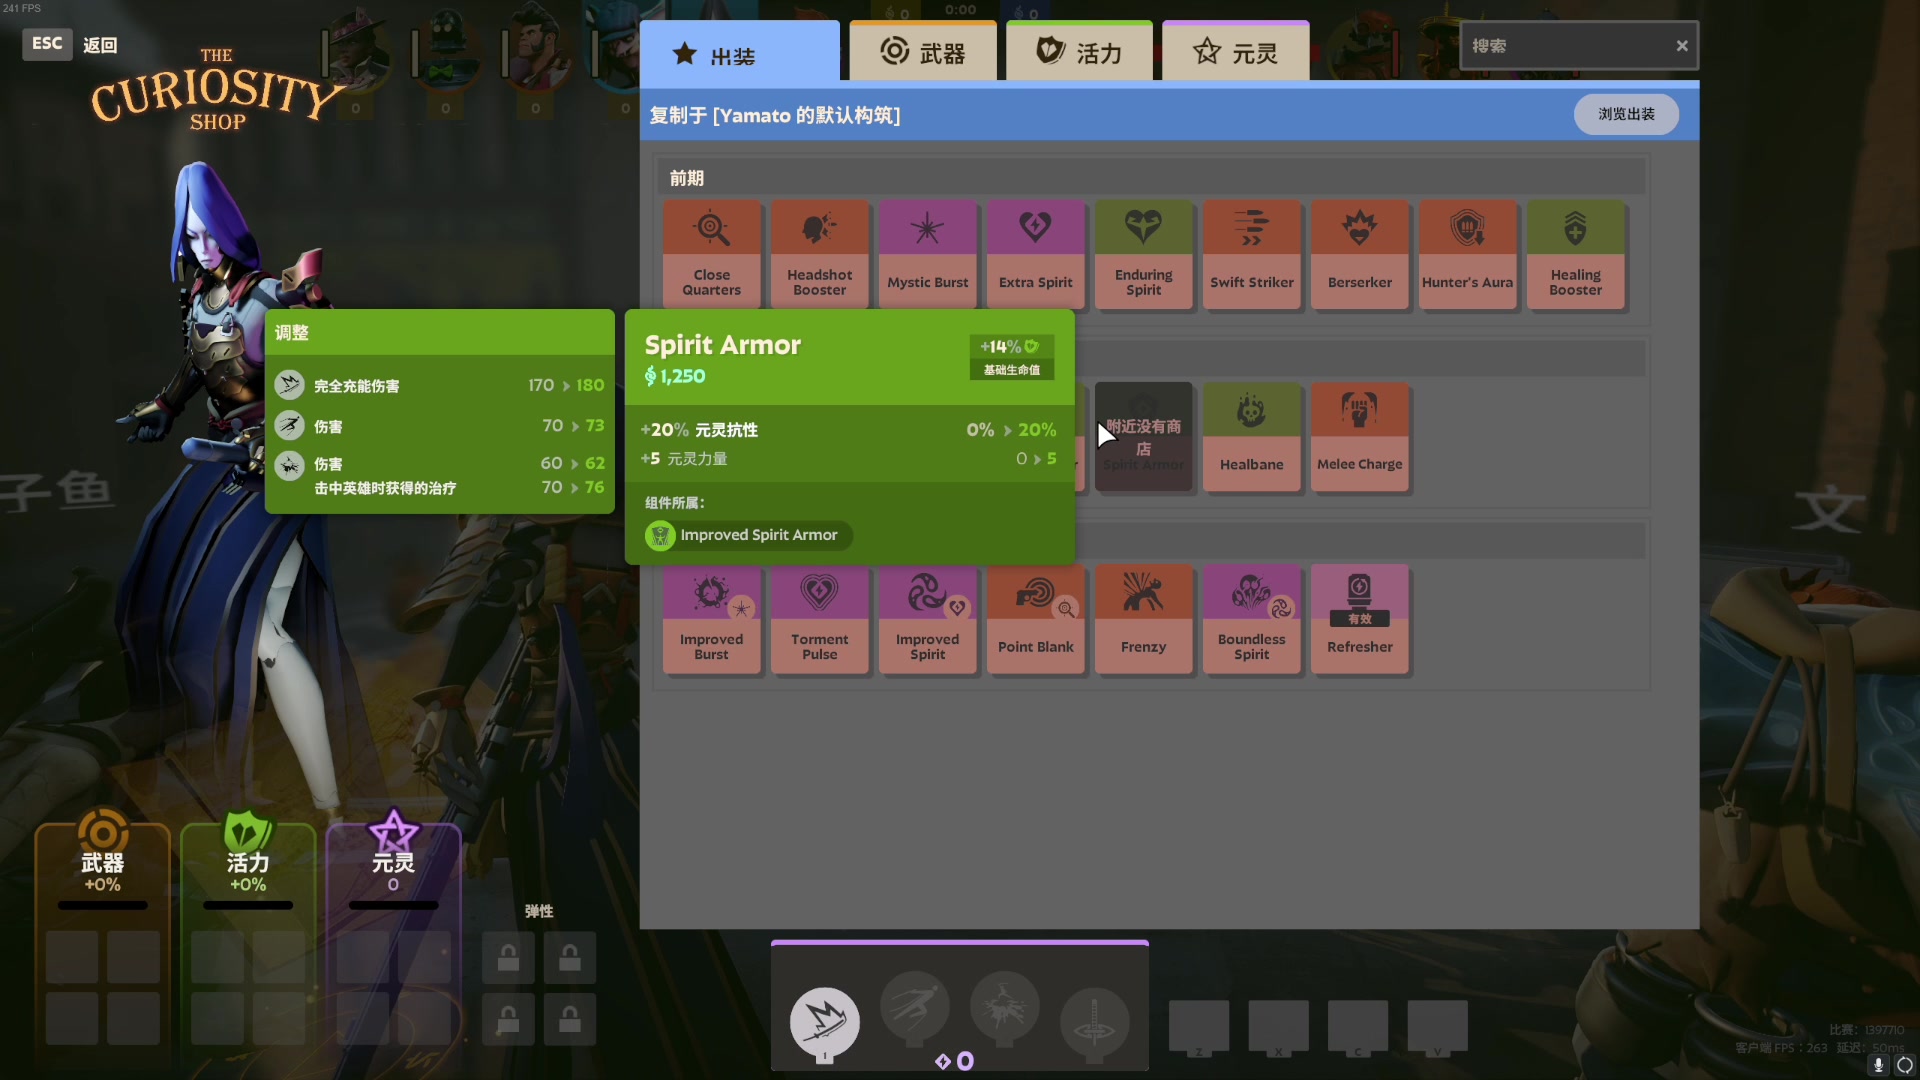The width and height of the screenshot is (1920, 1080).
Task: Open the 出装 build tab
Action: click(740, 52)
